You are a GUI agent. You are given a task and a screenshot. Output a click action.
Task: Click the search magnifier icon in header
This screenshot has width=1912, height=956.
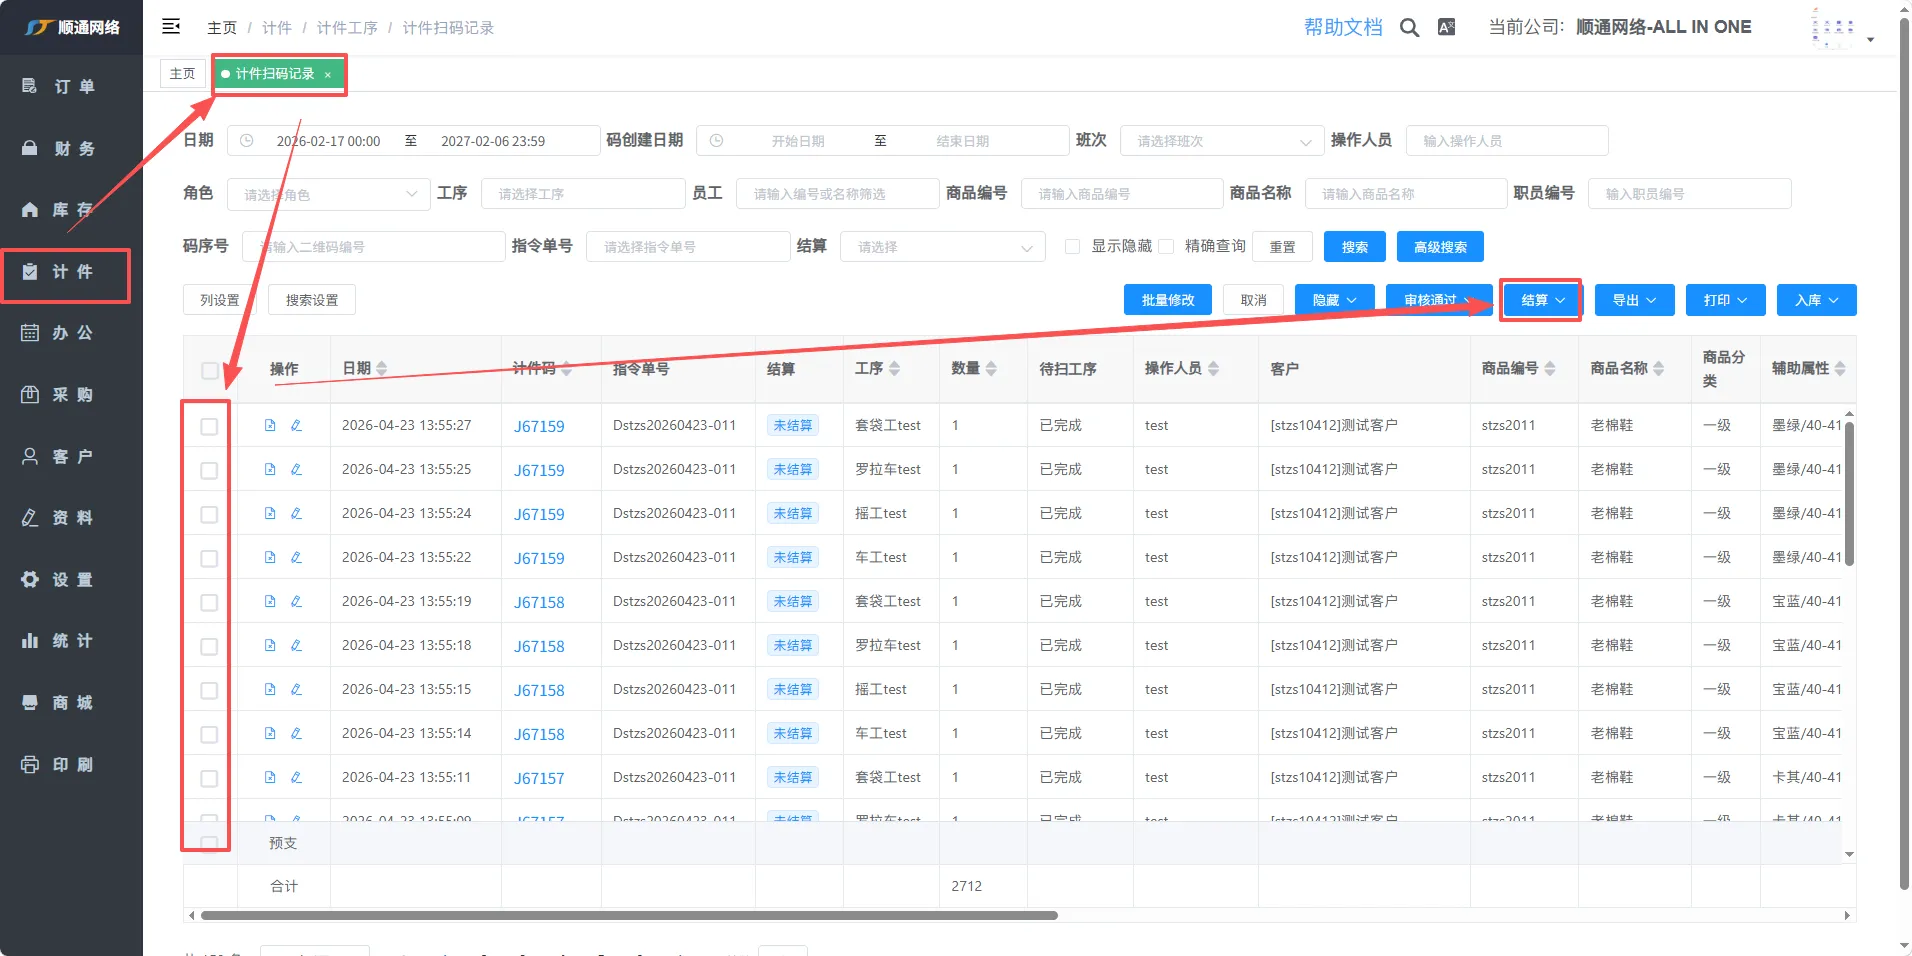pos(1409,28)
